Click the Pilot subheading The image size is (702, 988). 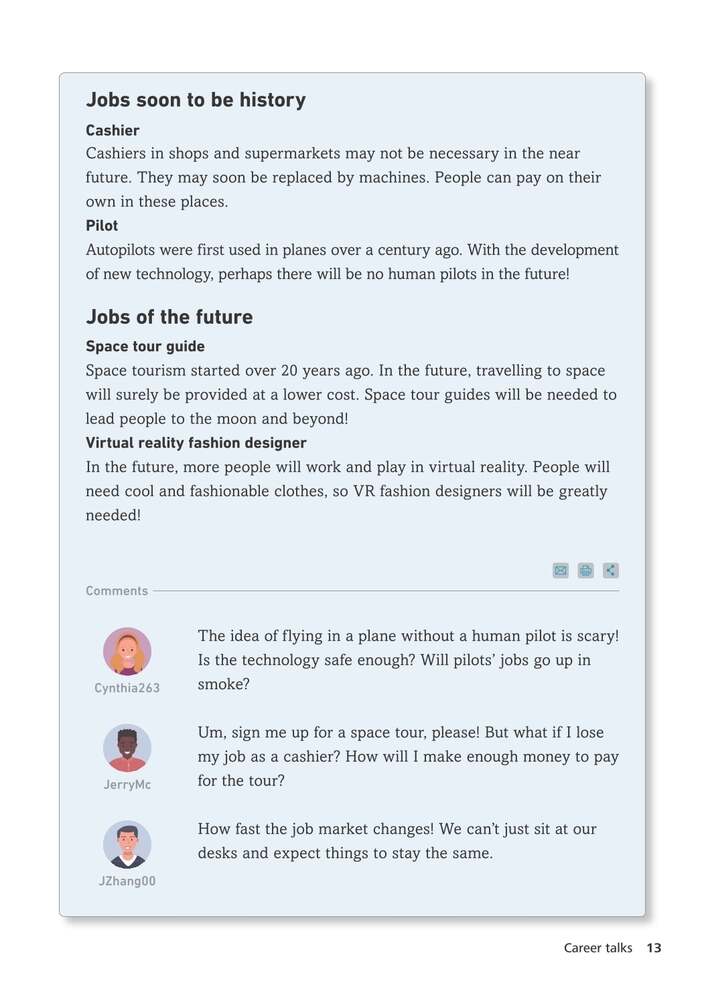[x=102, y=226]
